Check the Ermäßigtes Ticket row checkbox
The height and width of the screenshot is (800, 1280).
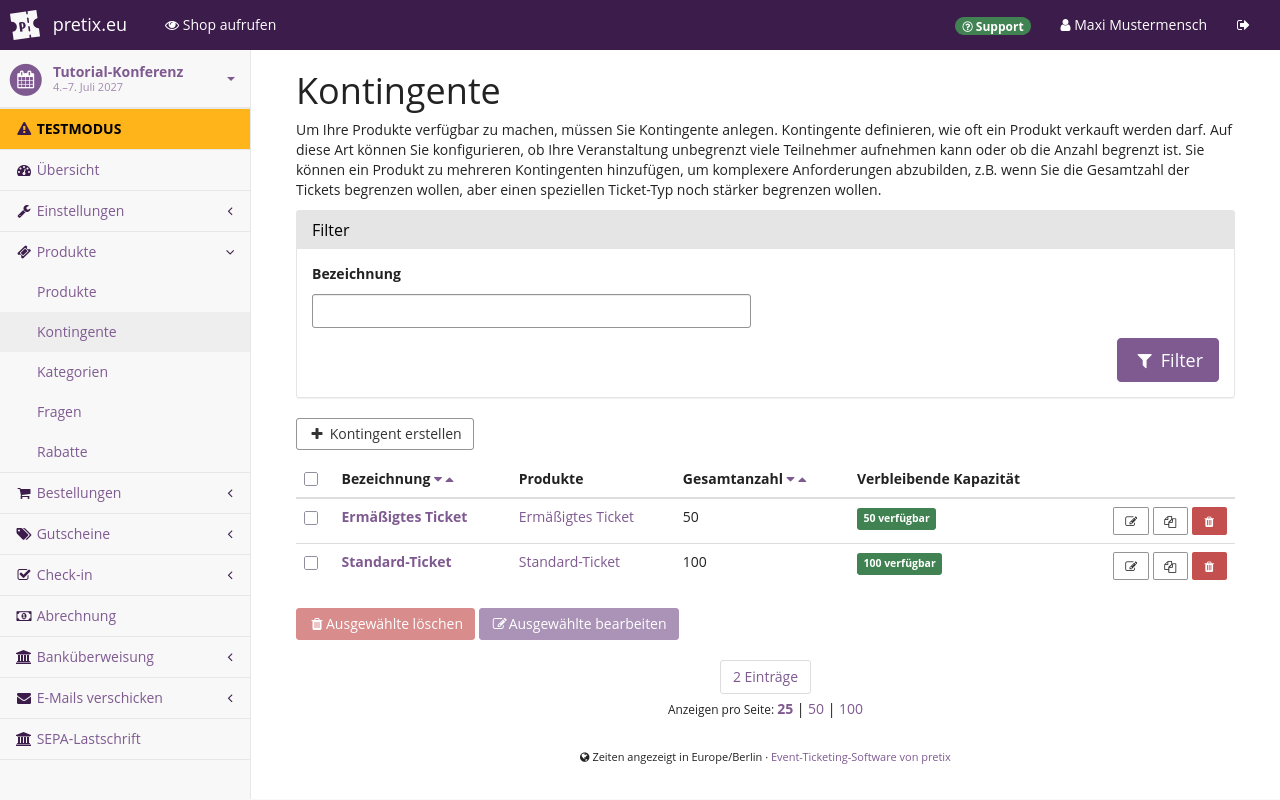311,518
